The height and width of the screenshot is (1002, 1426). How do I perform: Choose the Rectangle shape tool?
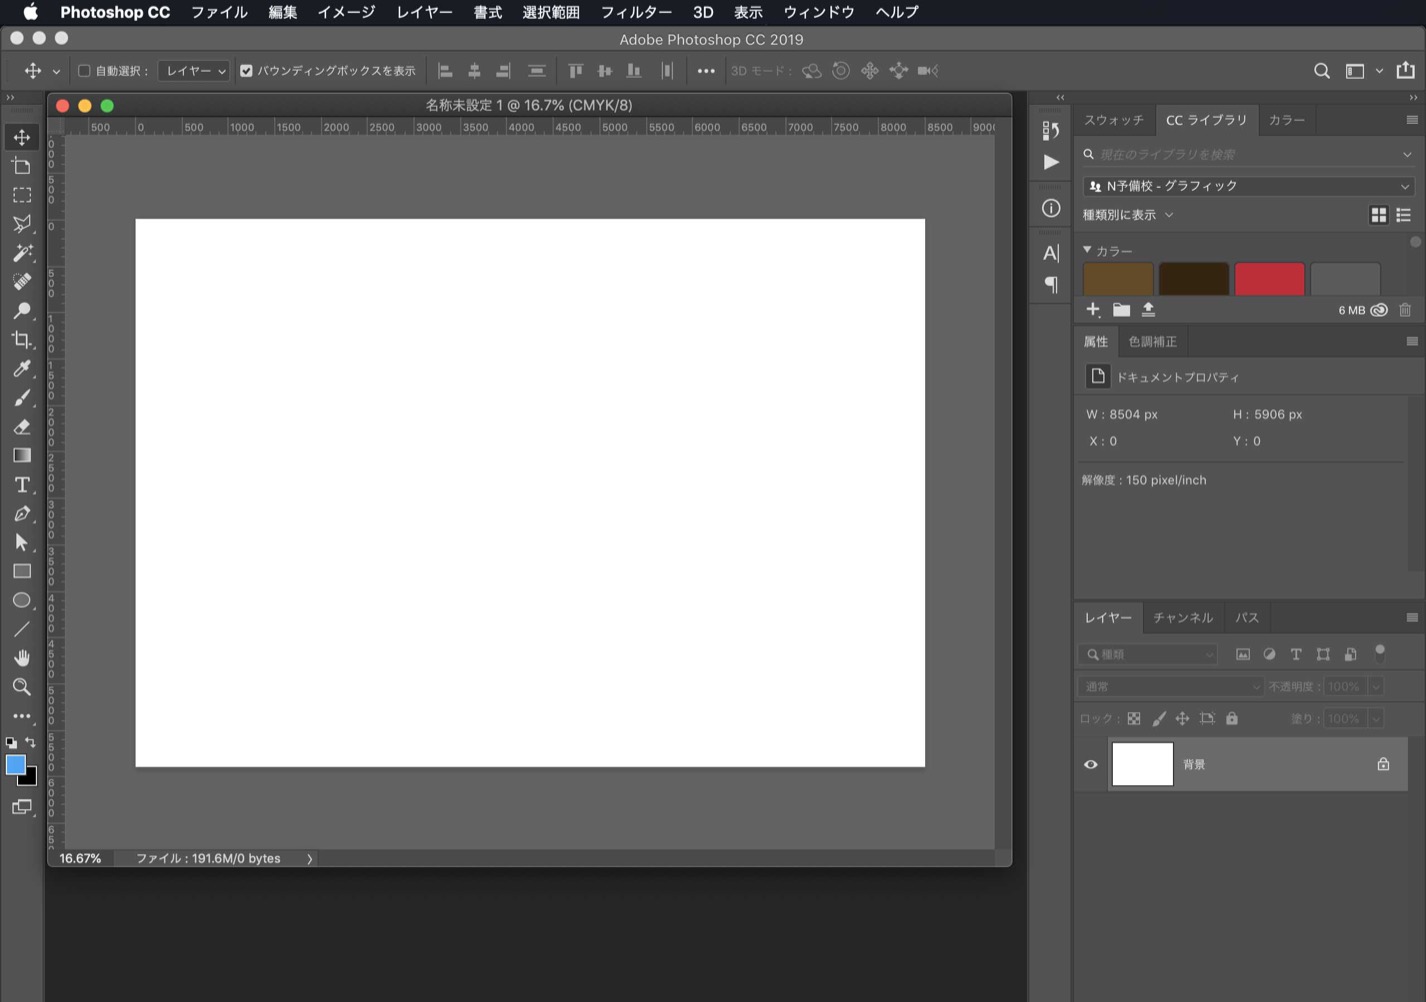pyautogui.click(x=22, y=572)
